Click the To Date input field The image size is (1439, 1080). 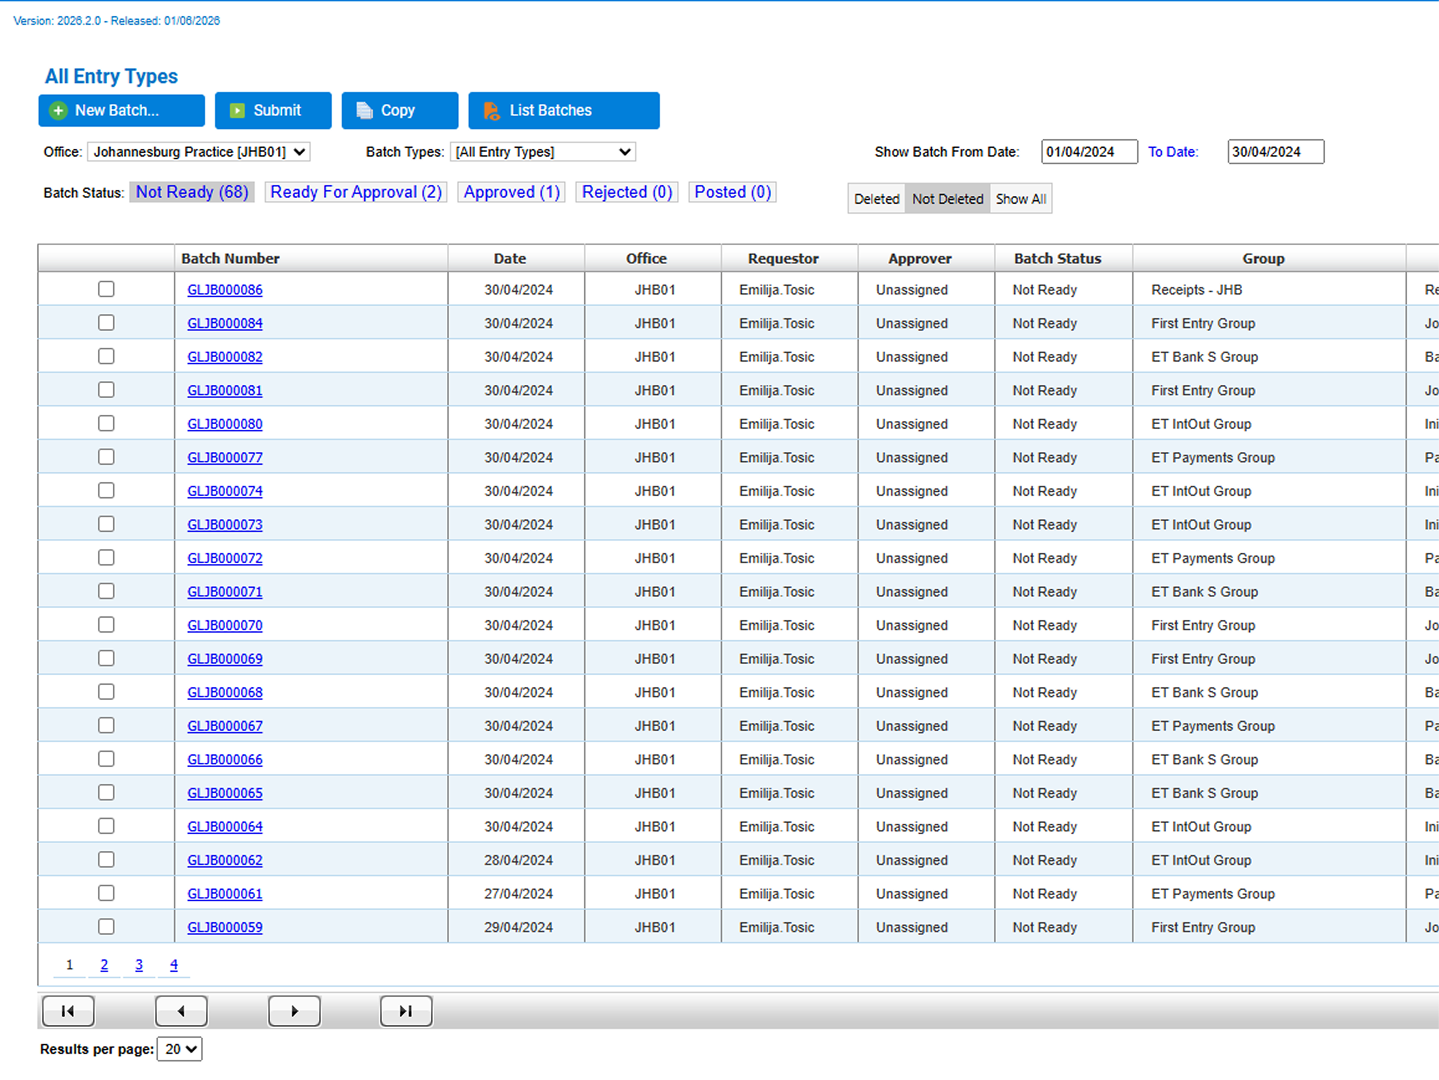click(x=1275, y=152)
